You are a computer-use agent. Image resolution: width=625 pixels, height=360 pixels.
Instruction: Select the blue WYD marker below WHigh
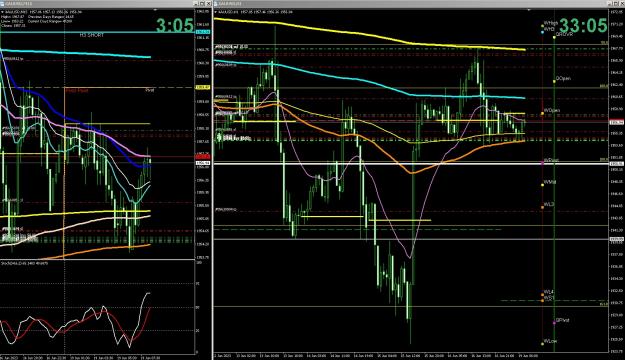click(542, 31)
